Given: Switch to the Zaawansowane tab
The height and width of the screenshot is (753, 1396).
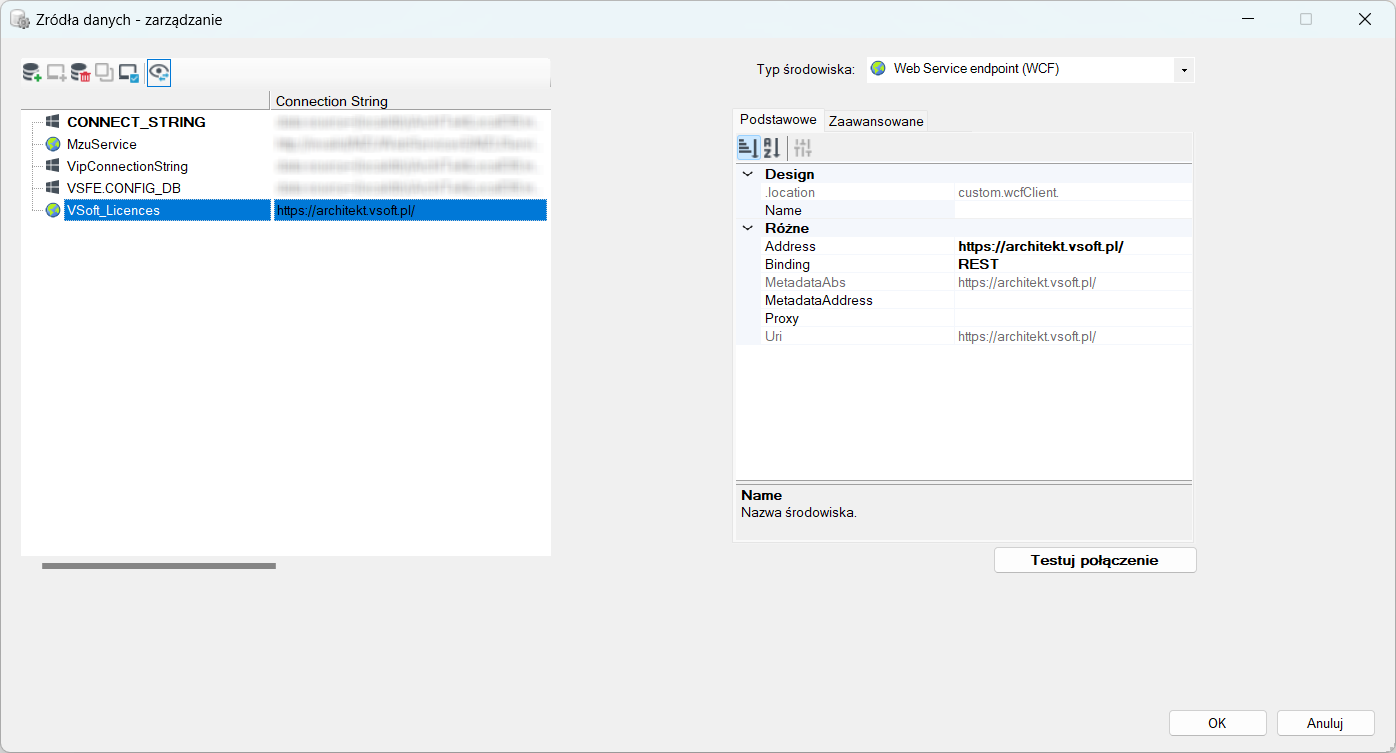Looking at the screenshot, I should click(x=876, y=121).
